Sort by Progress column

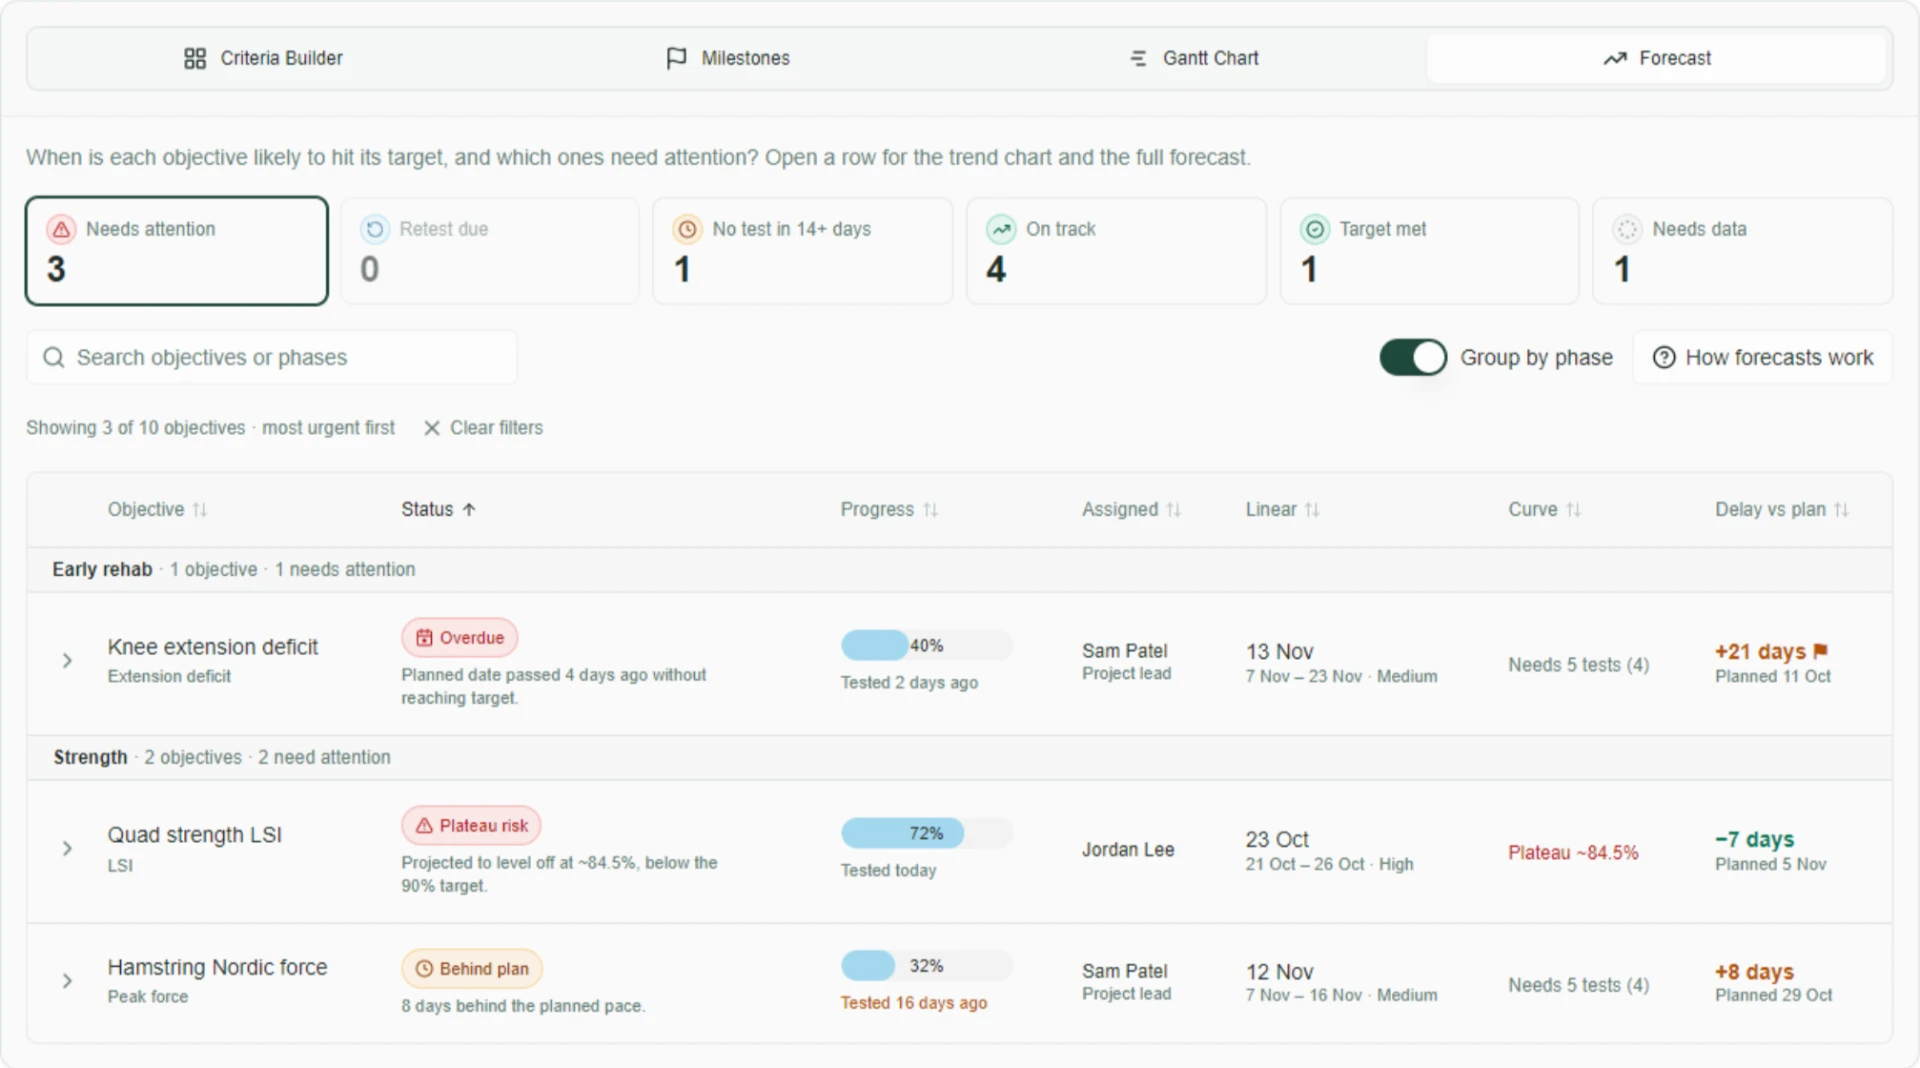(889, 510)
